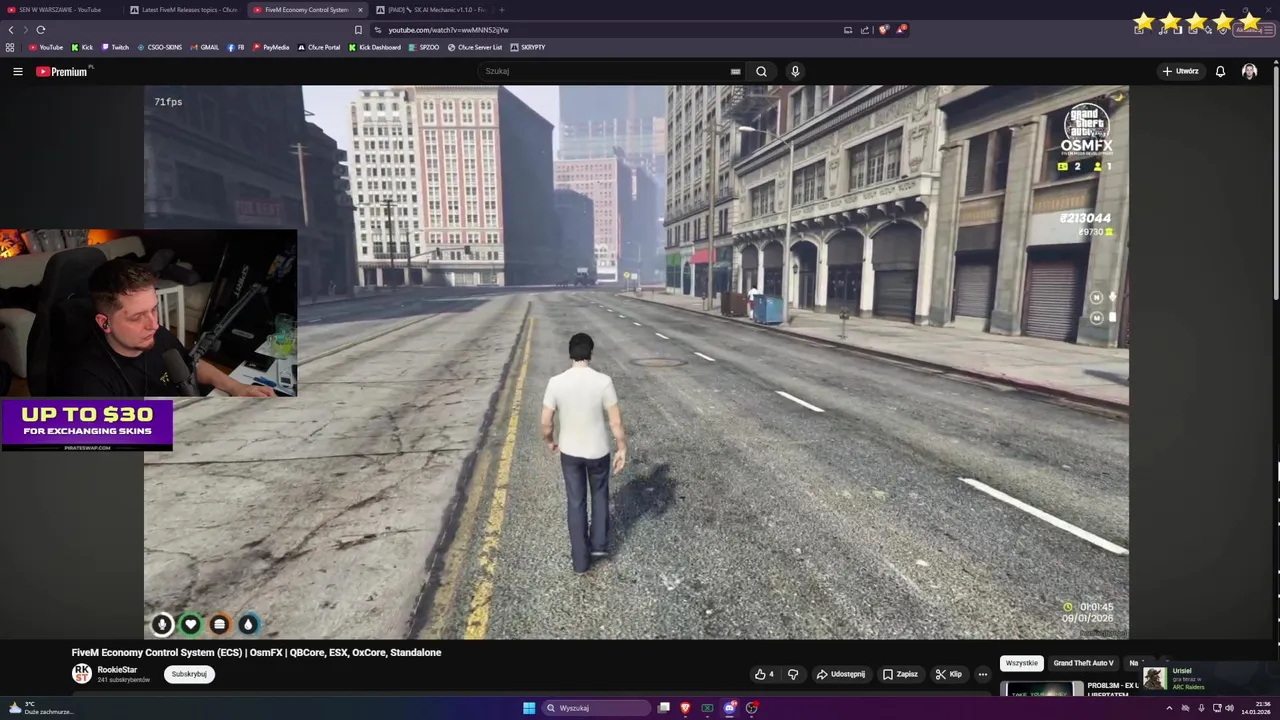
Task: Switch to SEN W WARSZAWIE YouTube tab
Action: (60, 10)
